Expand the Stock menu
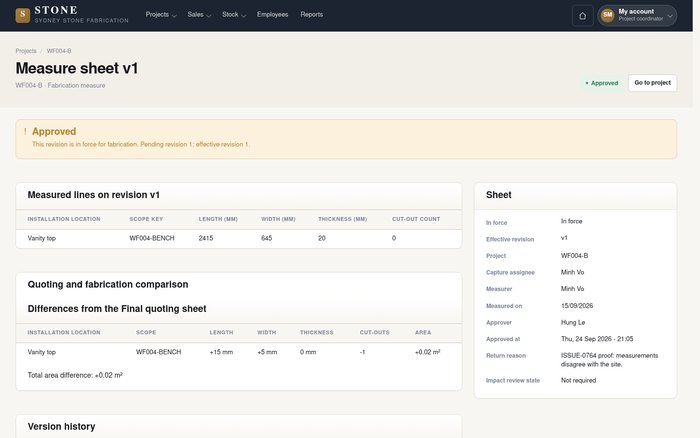Image resolution: width=700 pixels, height=438 pixels. pos(234,14)
